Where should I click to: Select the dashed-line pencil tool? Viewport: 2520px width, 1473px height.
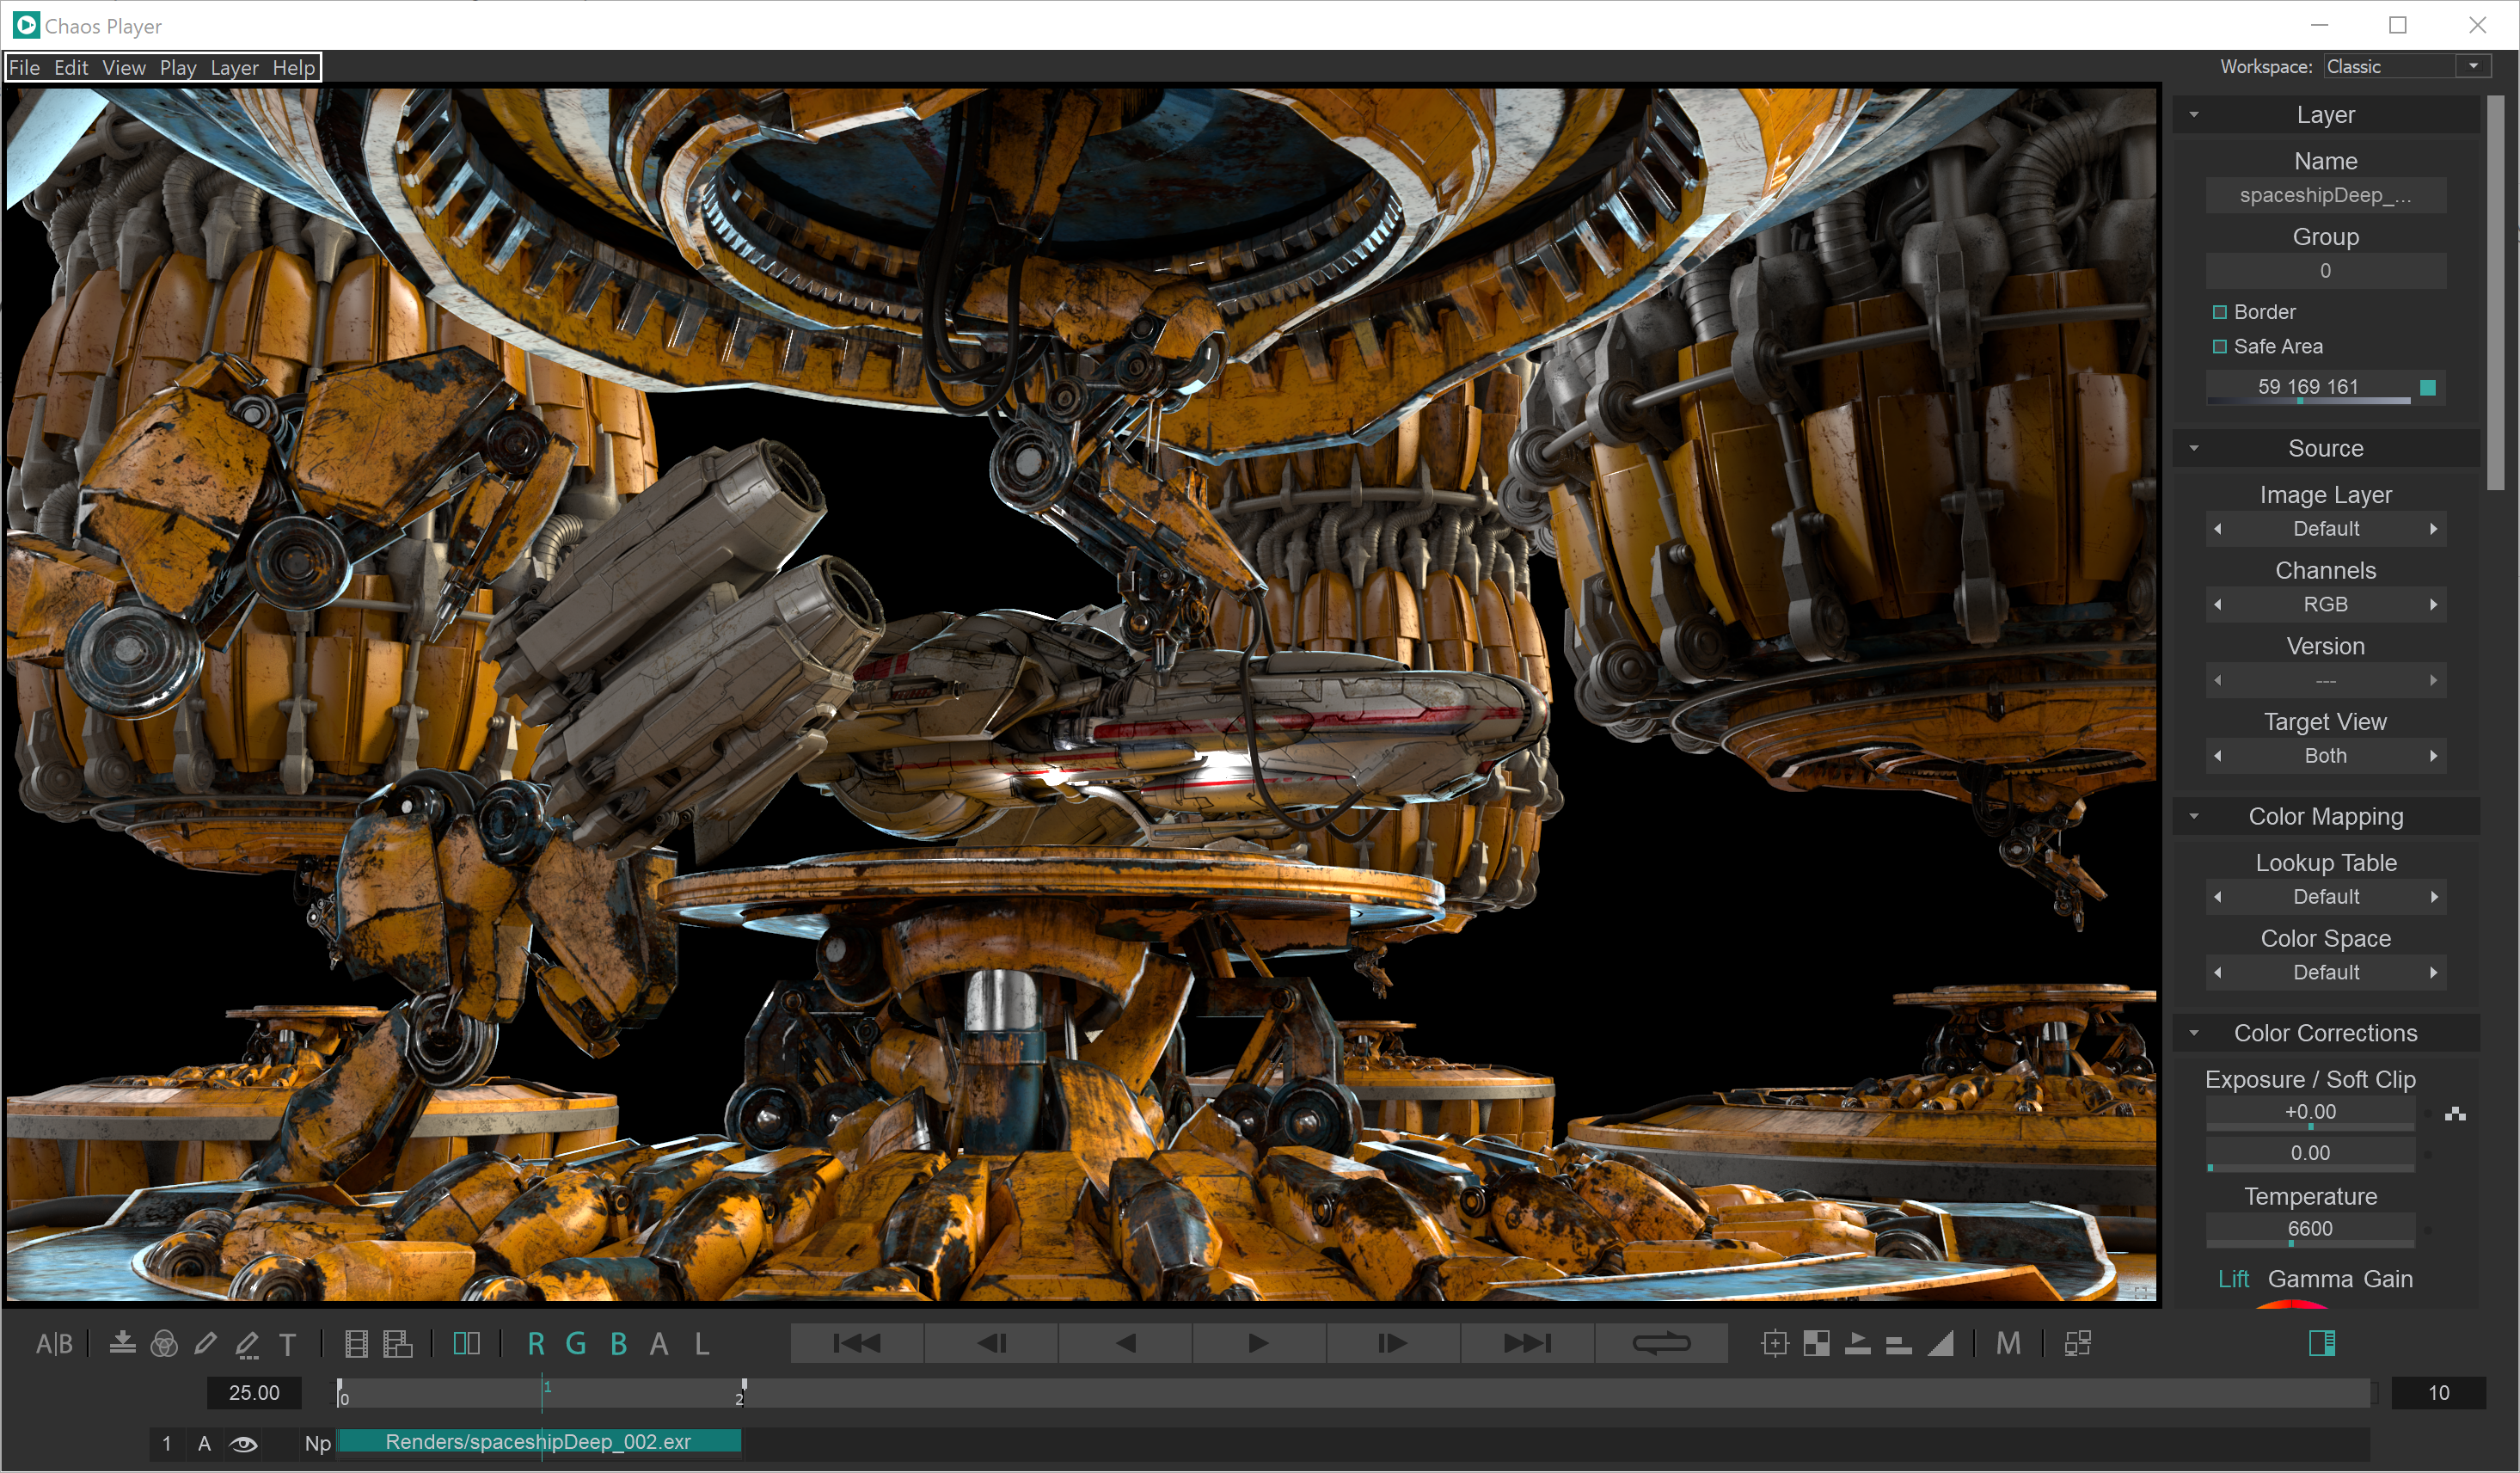[247, 1345]
